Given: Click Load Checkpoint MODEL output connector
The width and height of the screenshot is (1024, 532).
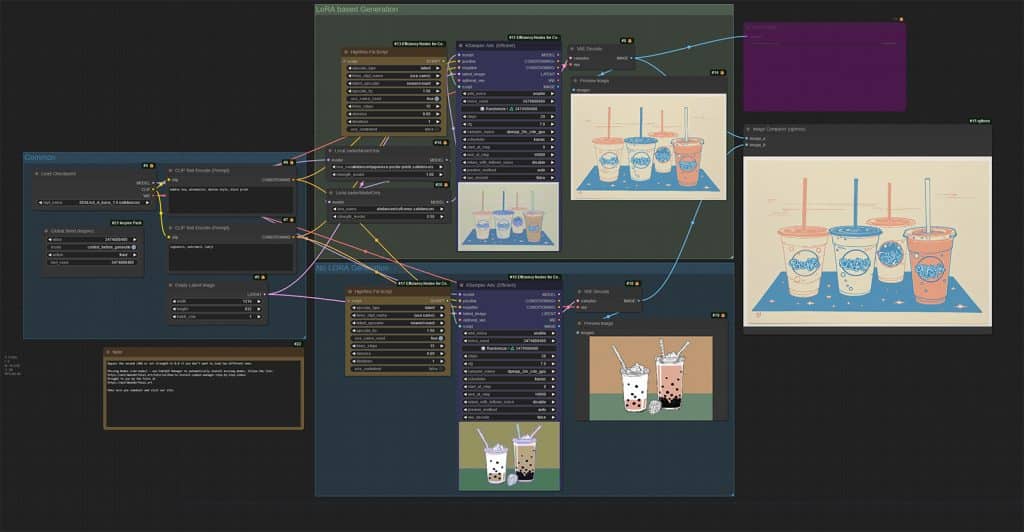Looking at the screenshot, I should tap(154, 183).
